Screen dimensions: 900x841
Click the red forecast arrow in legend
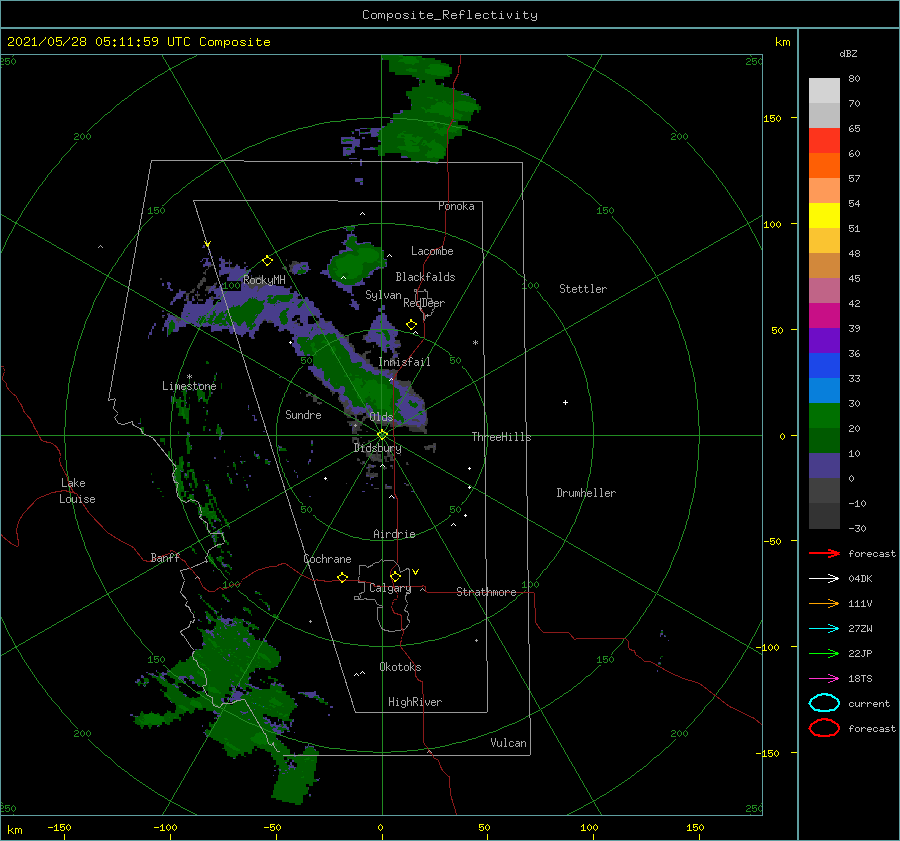(824, 553)
